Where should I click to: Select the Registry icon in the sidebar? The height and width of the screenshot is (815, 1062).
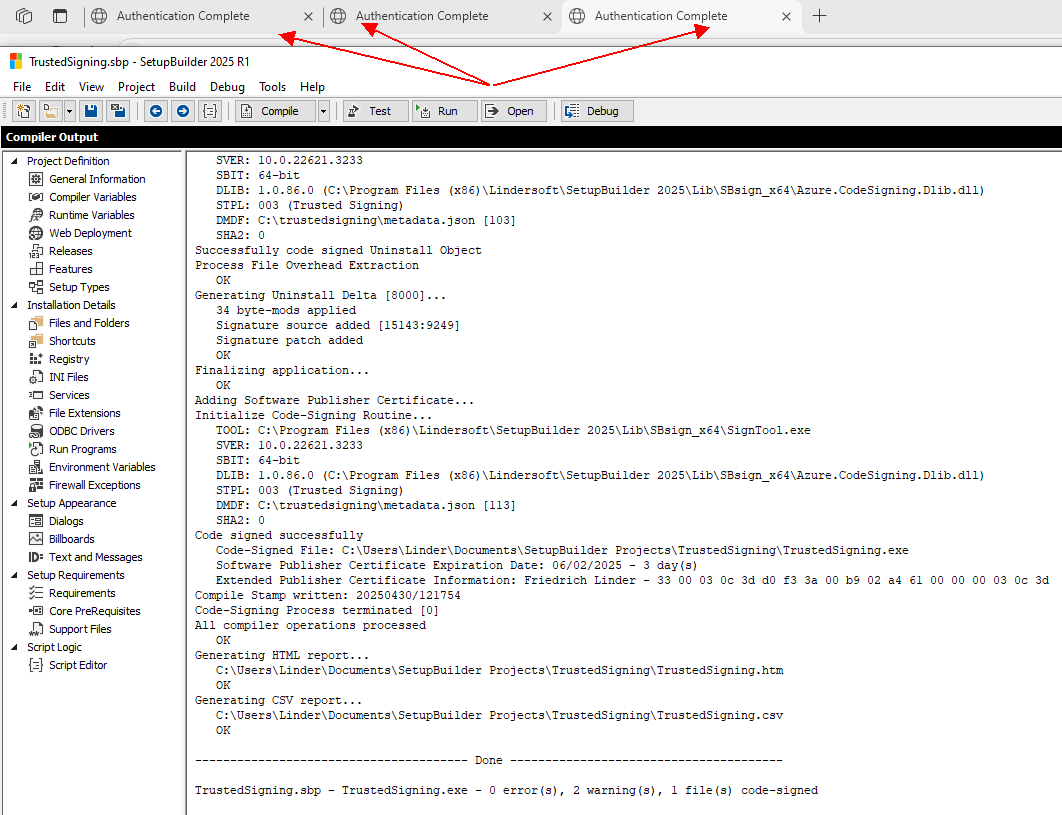coord(37,359)
